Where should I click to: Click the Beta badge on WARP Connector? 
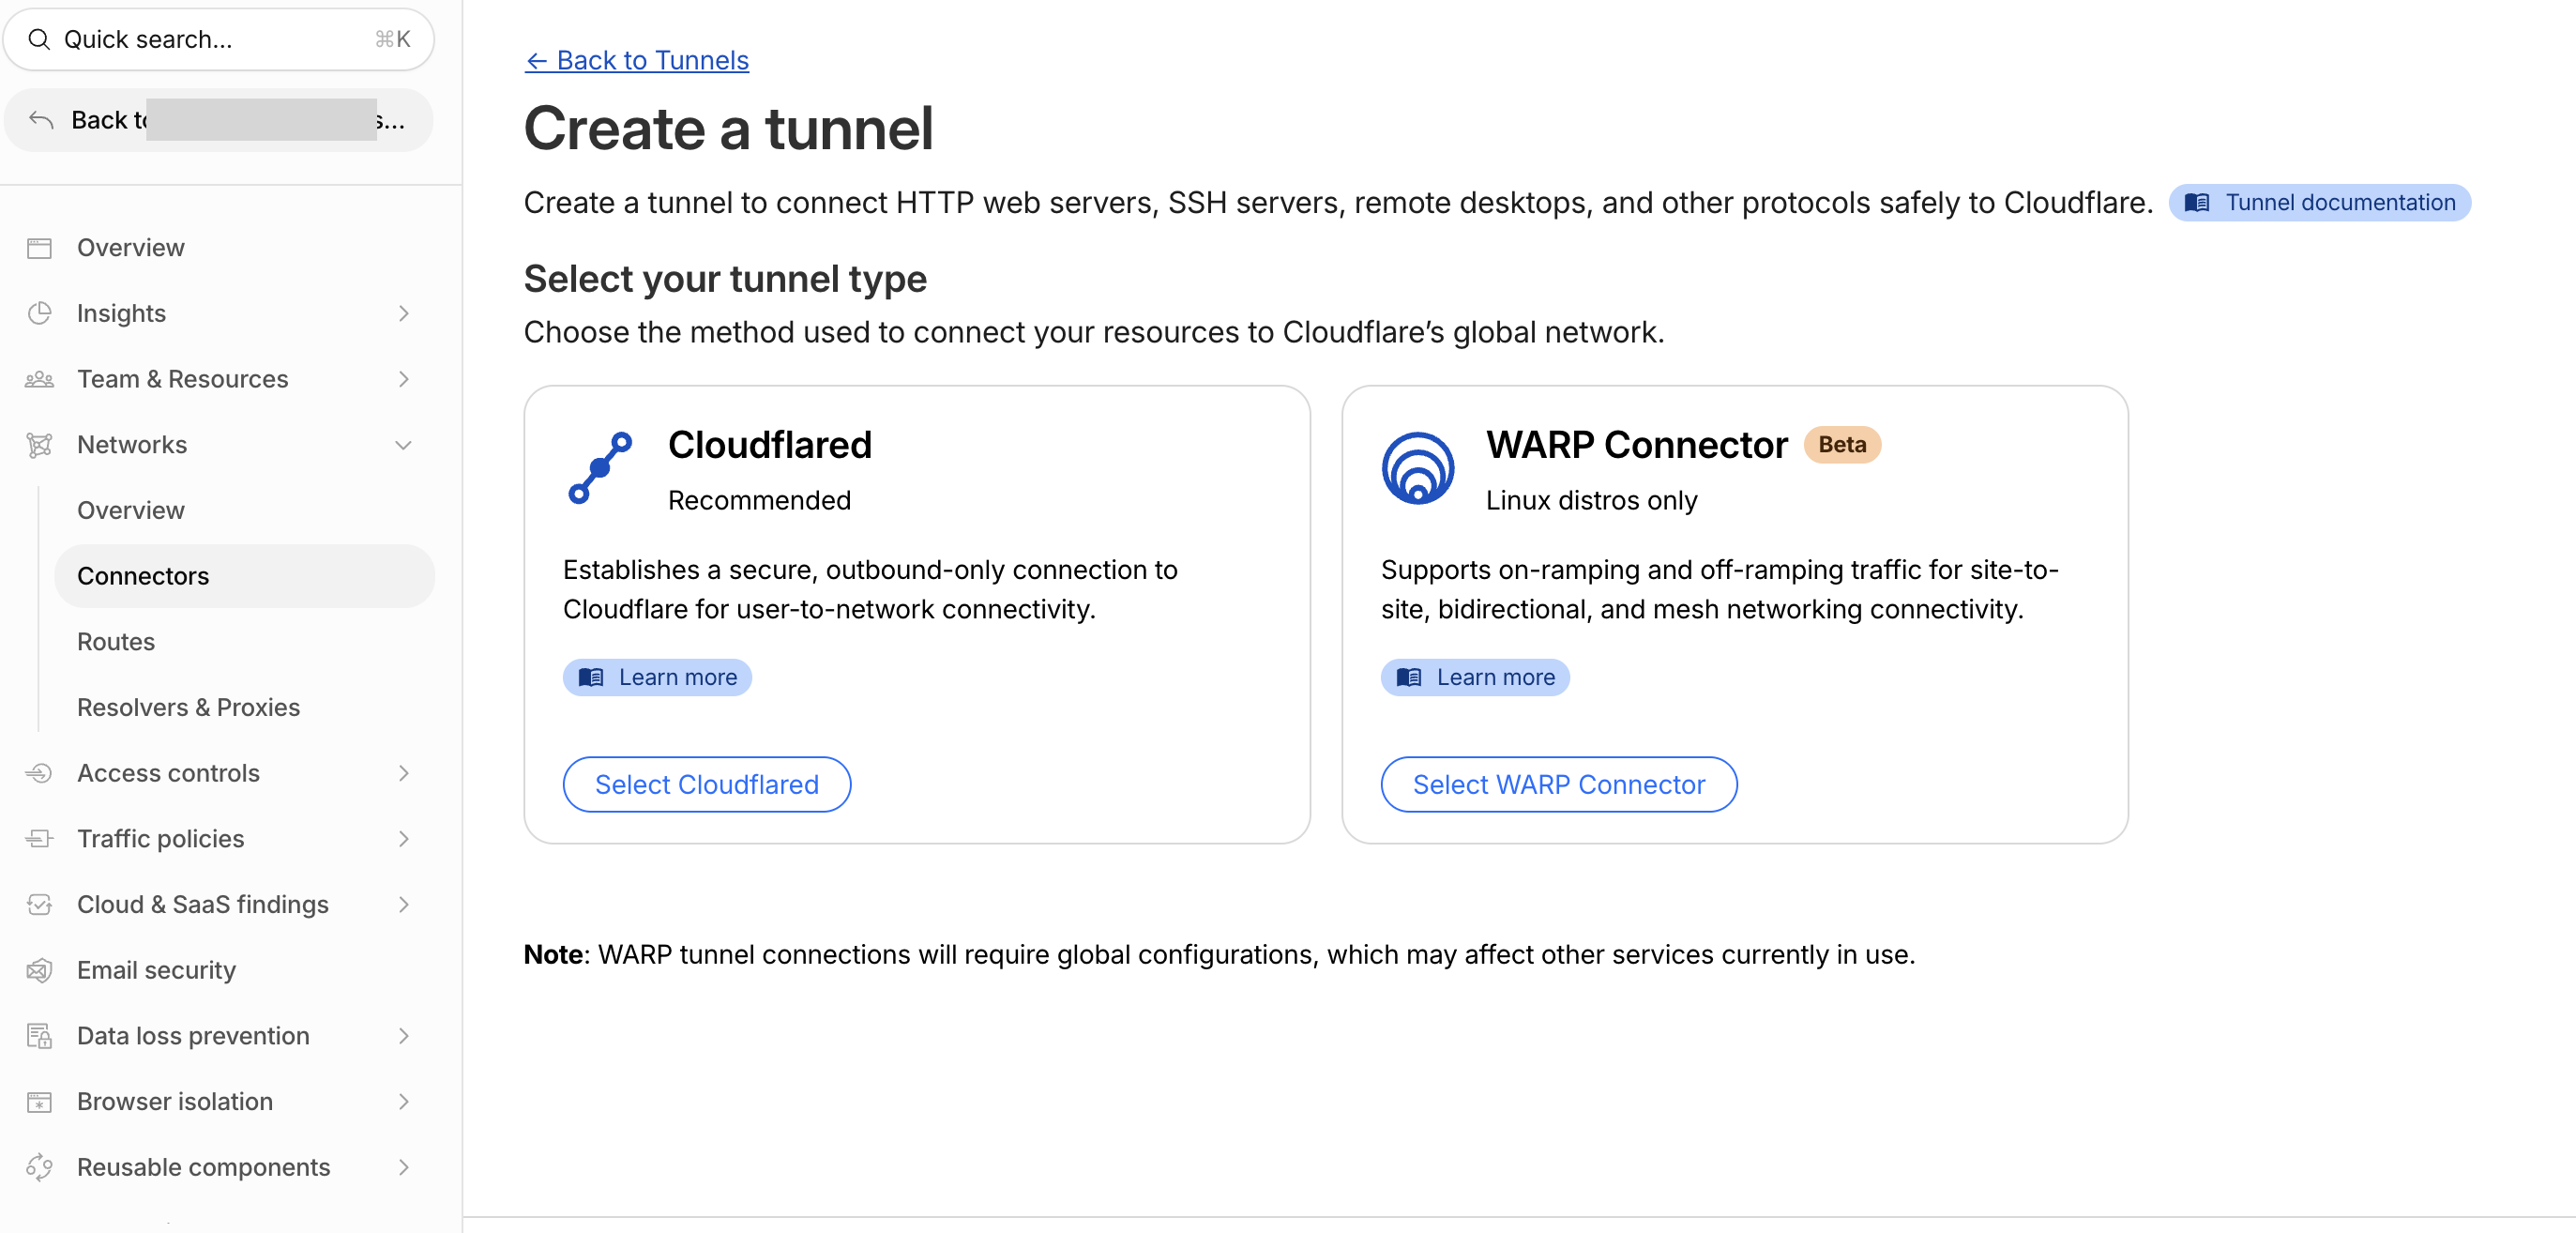tap(1842, 445)
